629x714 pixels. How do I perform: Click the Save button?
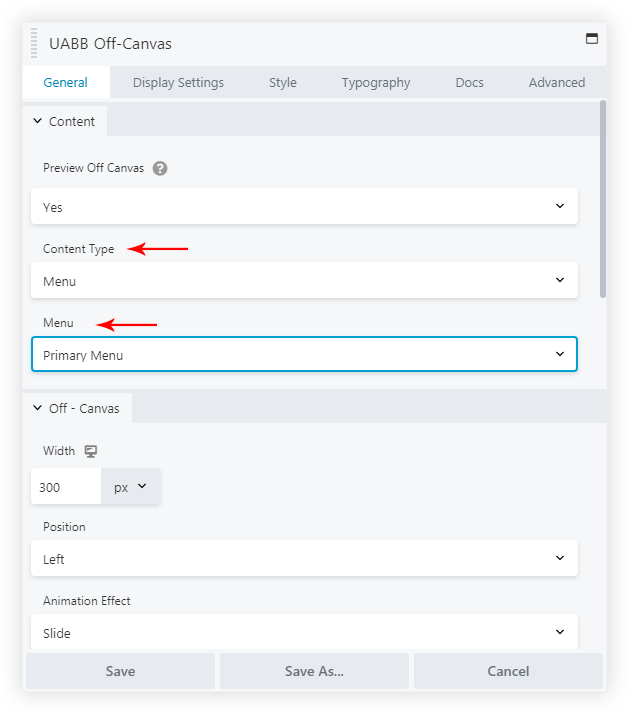120,671
